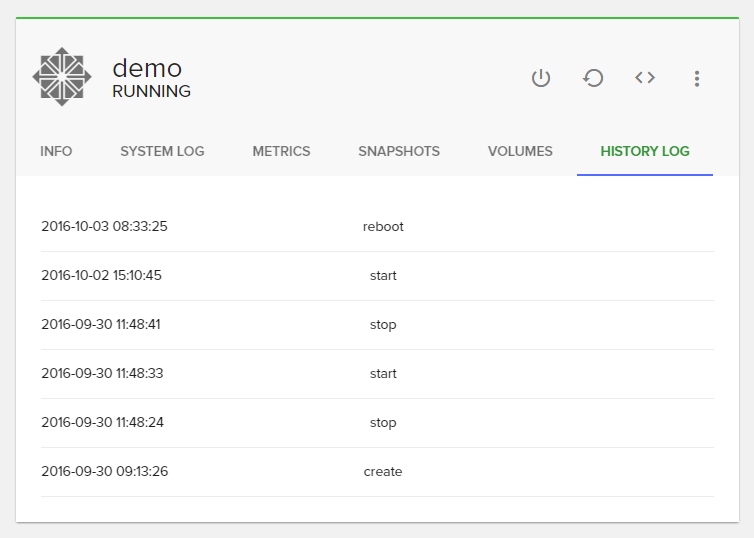Reboot the instance with the restart icon
This screenshot has height=538, width=754.
point(593,78)
